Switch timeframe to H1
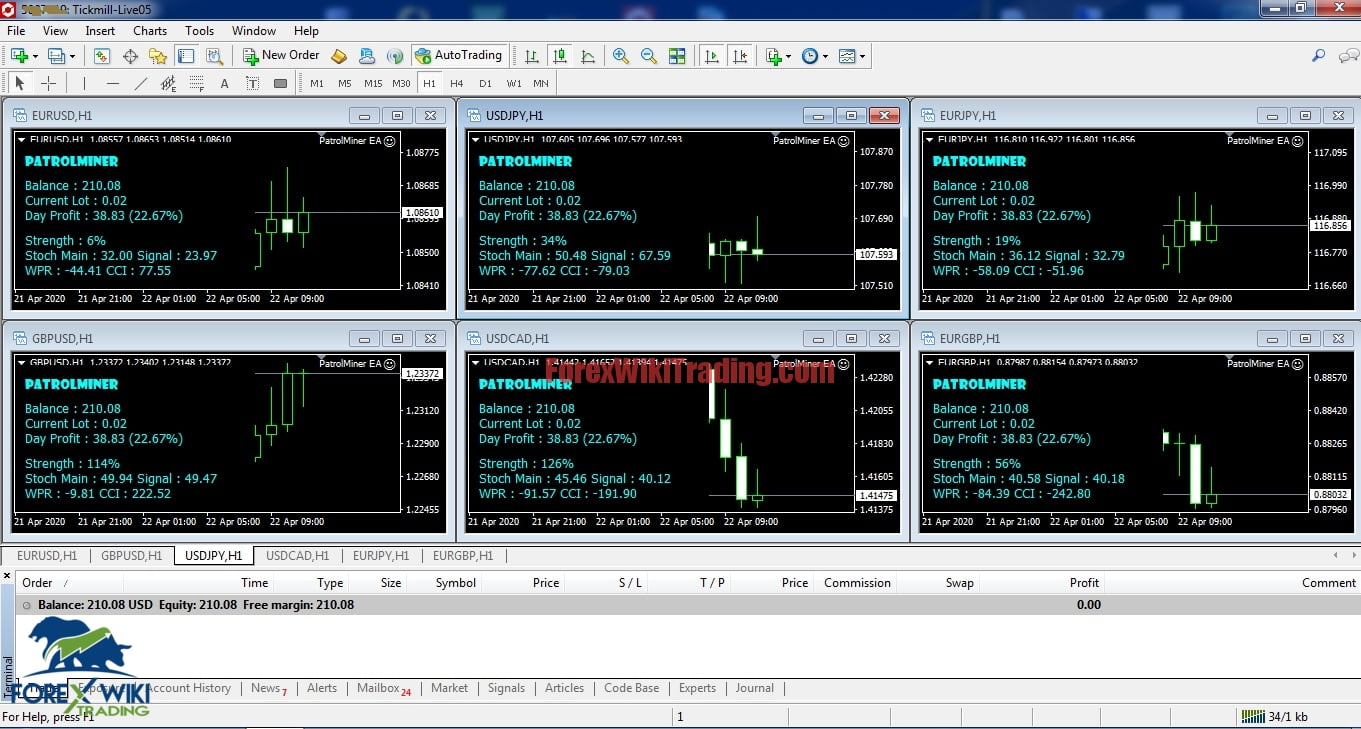This screenshot has width=1361, height=729. point(429,83)
